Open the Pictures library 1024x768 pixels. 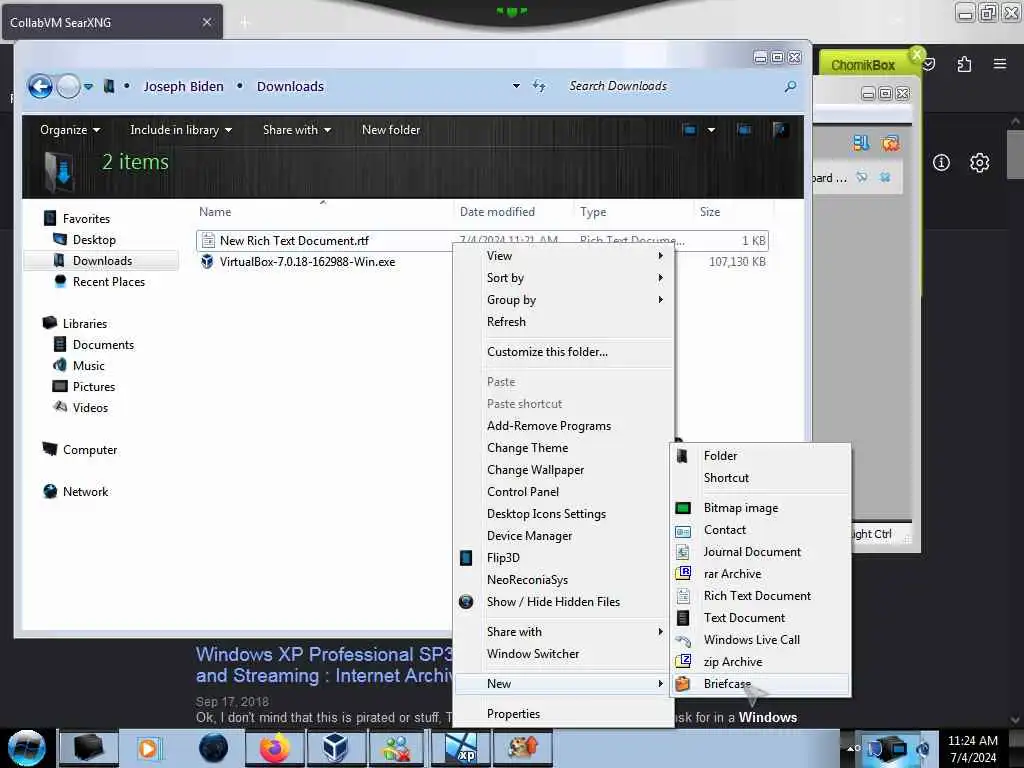coord(93,387)
